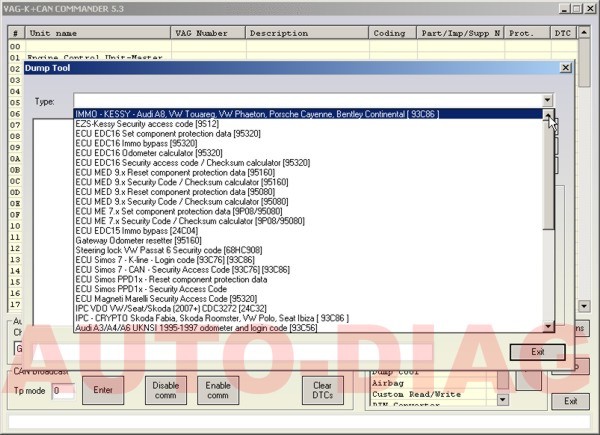Screen dimensions: 600x435
Task: Select EDC16 Security access code / Checksum calculator
Action: (308, 163)
